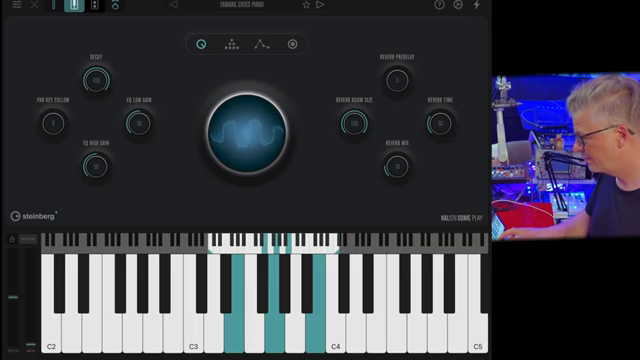Click the teal drop icon in top bar
The image size is (640, 360).
pyautogui.click(x=115, y=5)
